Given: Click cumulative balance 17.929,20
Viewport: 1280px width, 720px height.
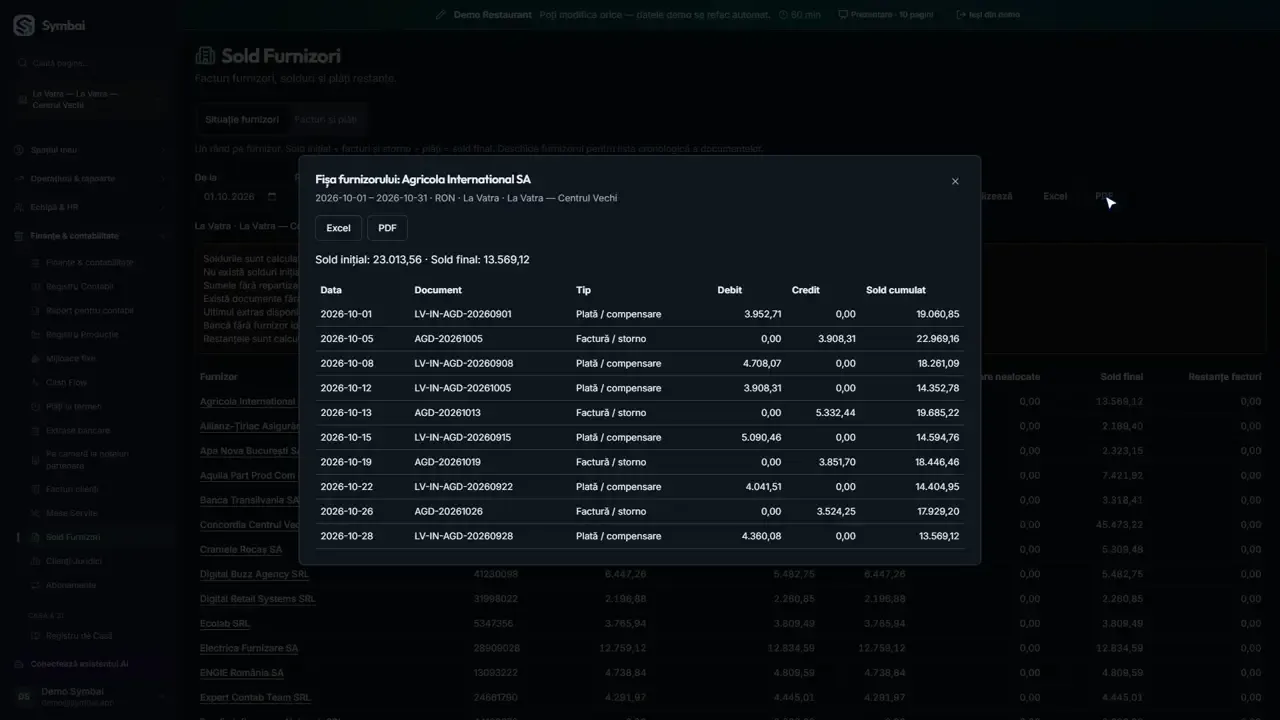Looking at the screenshot, I should (937, 511).
